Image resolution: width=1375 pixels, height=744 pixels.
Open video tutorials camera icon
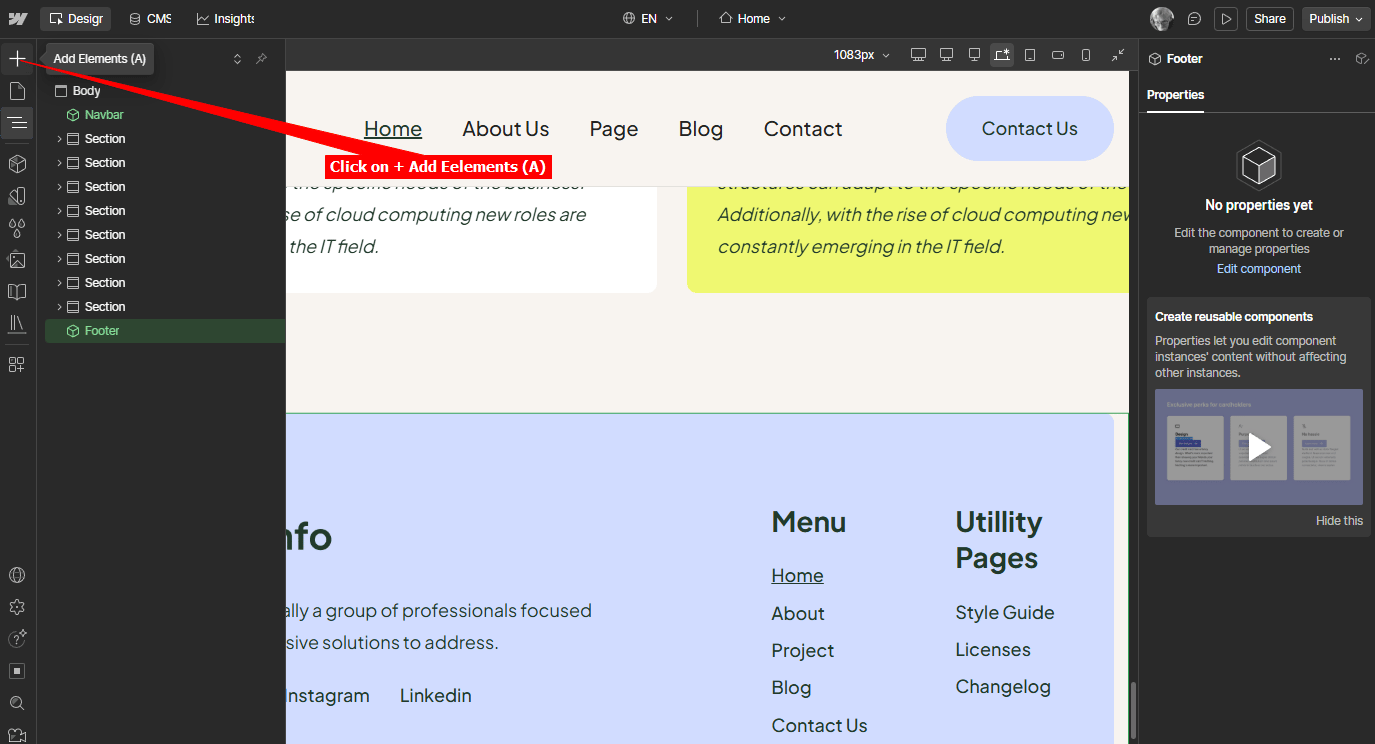tap(17, 735)
